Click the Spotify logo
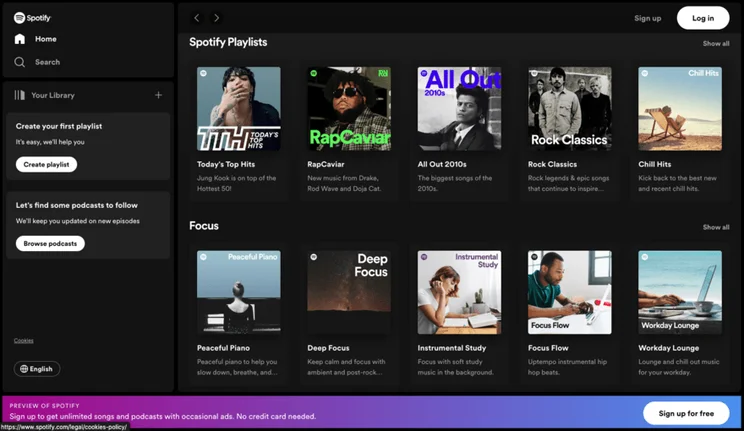The width and height of the screenshot is (744, 431). coord(32,18)
